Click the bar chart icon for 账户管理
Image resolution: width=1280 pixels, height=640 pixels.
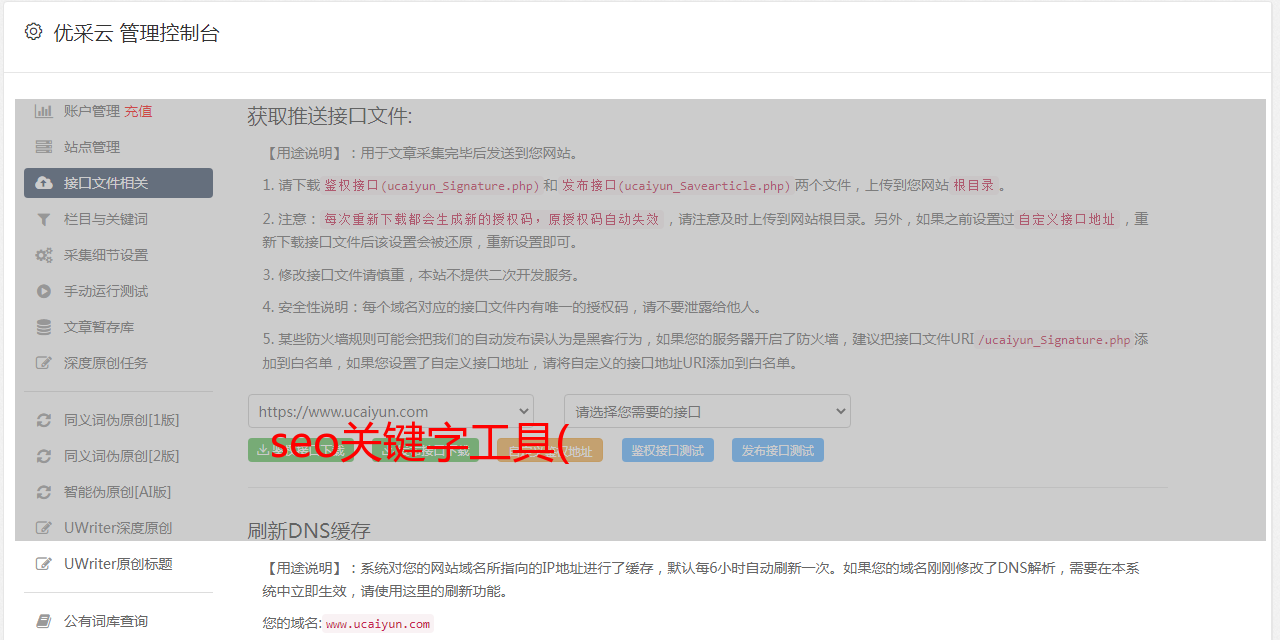coord(44,111)
